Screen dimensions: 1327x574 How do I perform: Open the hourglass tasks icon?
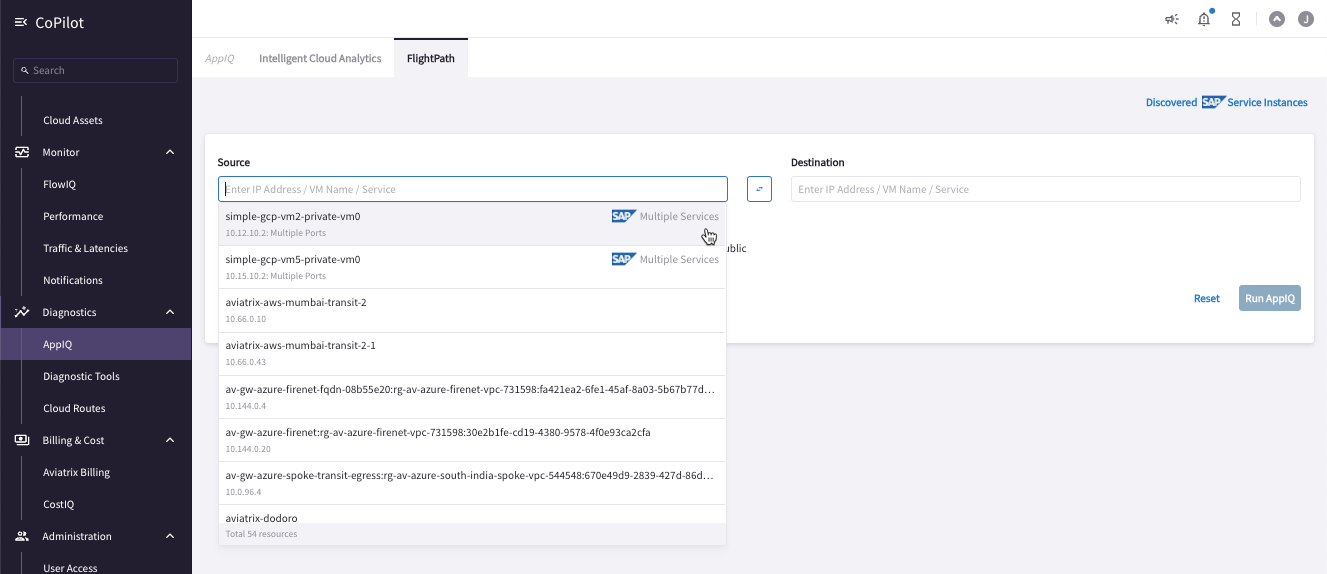pos(1236,19)
